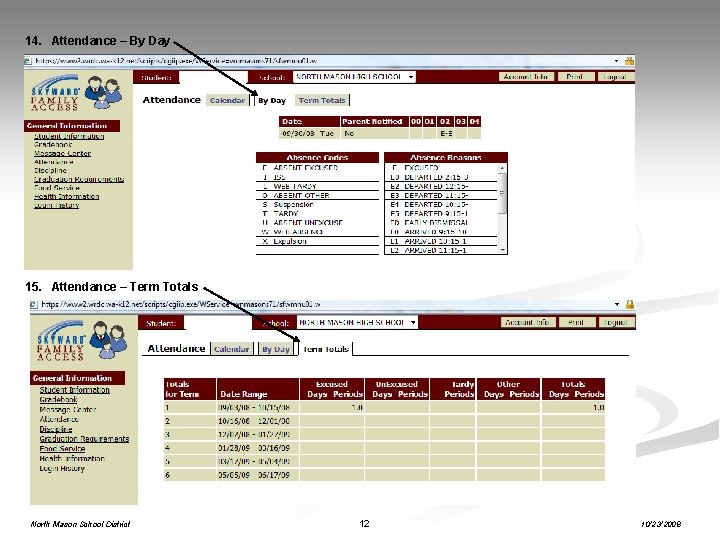Viewport: 720px width, 540px height.
Task: Click General Information header in Term Totals screenshot
Action: pos(78,378)
